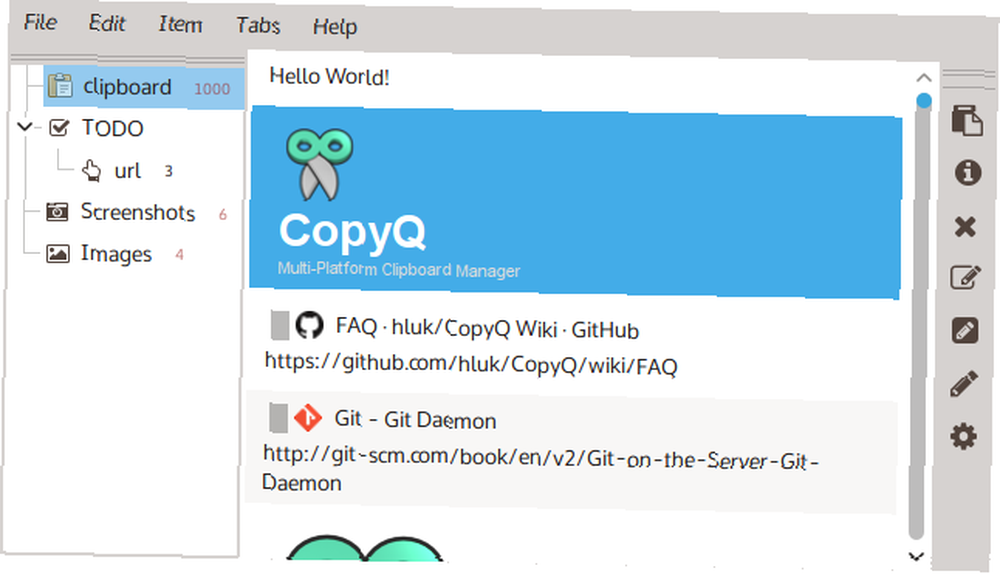Click the 1000 item count on clipboard
Screen dimensions: 1000x574
pos(212,89)
